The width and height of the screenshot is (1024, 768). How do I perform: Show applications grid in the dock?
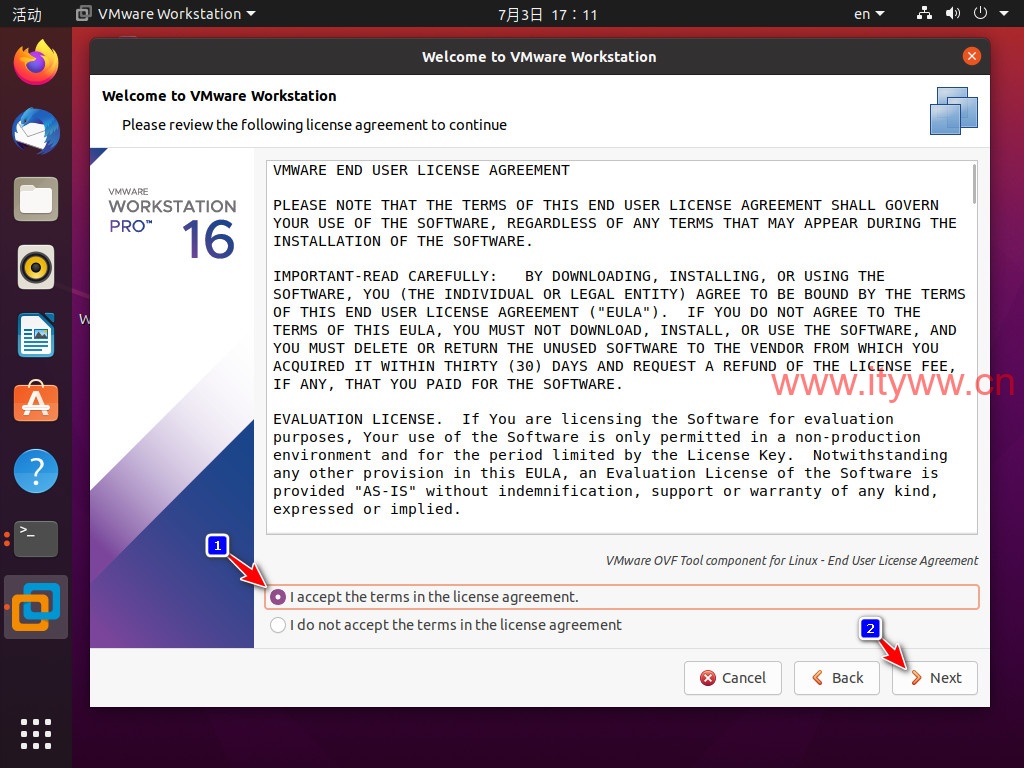click(x=36, y=734)
